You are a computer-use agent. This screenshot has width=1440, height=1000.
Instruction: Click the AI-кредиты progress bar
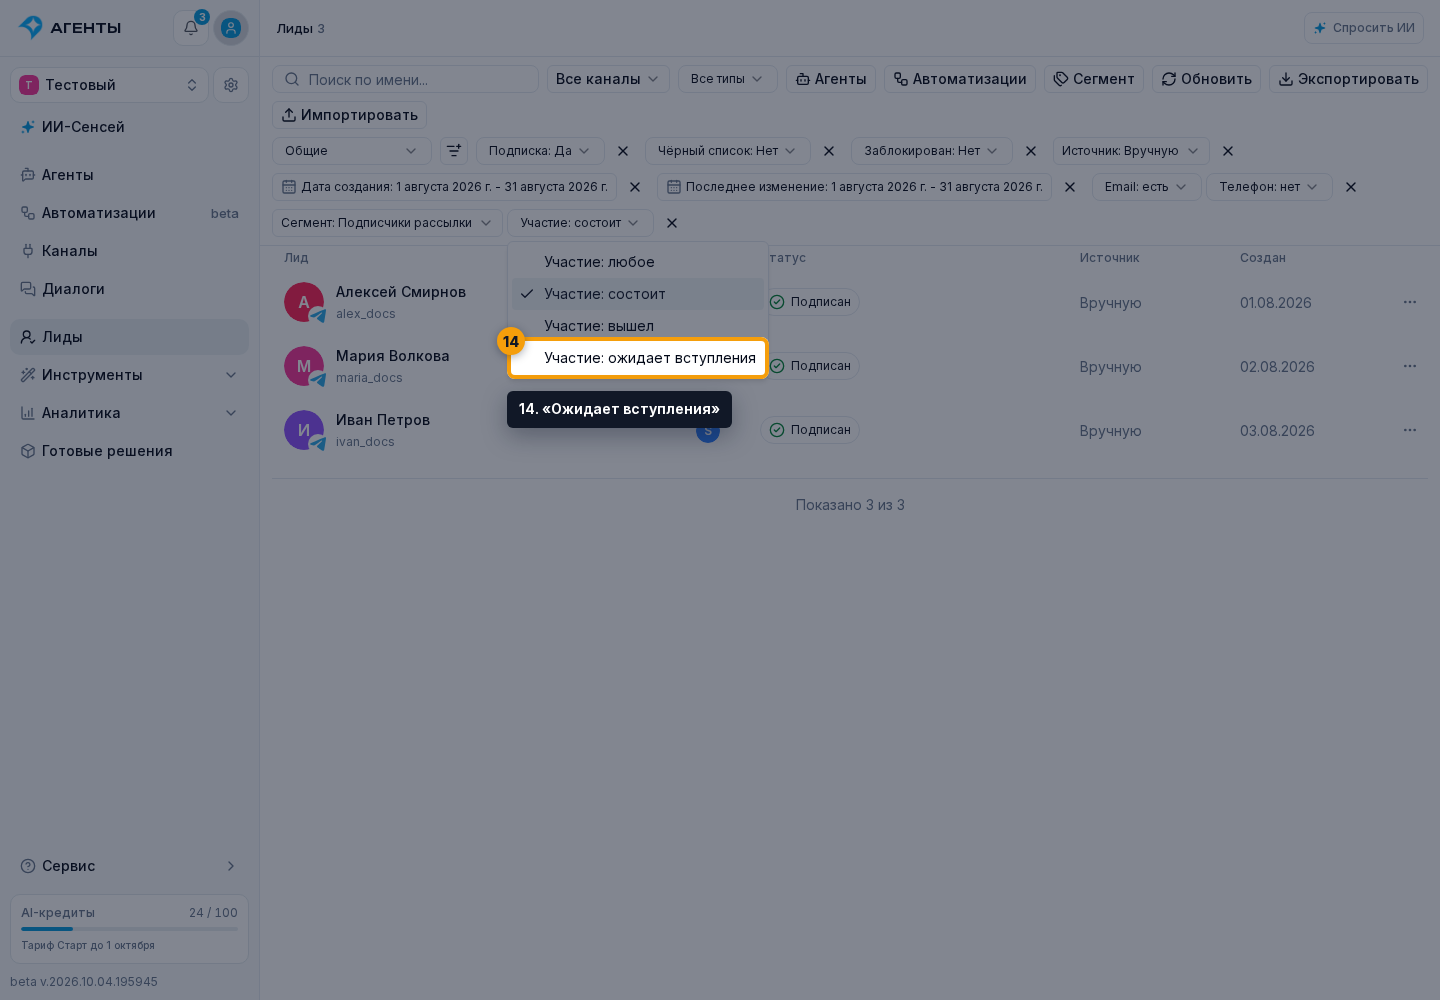(x=129, y=929)
